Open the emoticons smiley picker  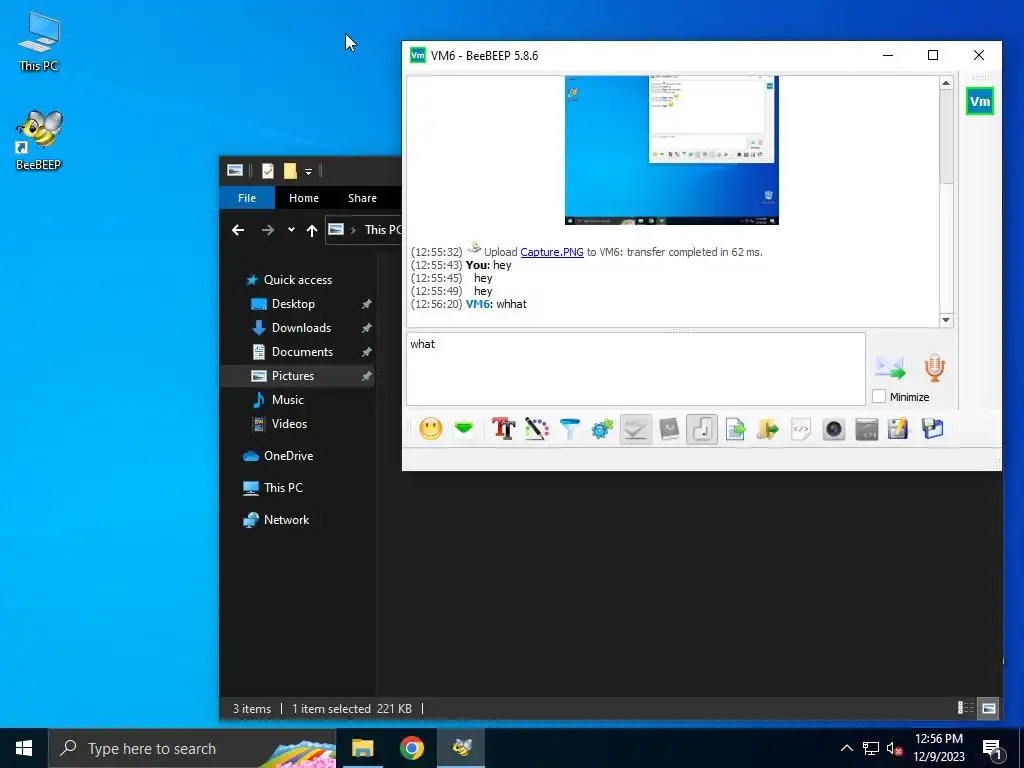coord(430,429)
